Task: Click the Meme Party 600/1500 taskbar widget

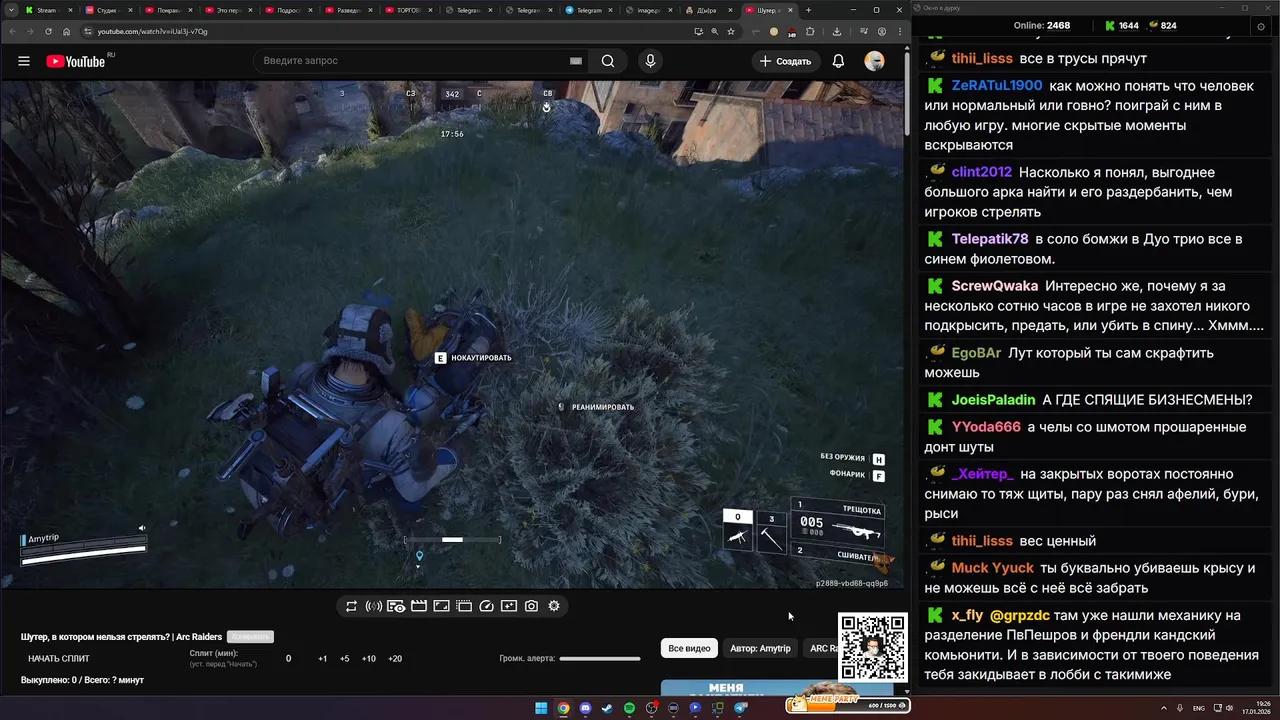Action: pos(847,704)
